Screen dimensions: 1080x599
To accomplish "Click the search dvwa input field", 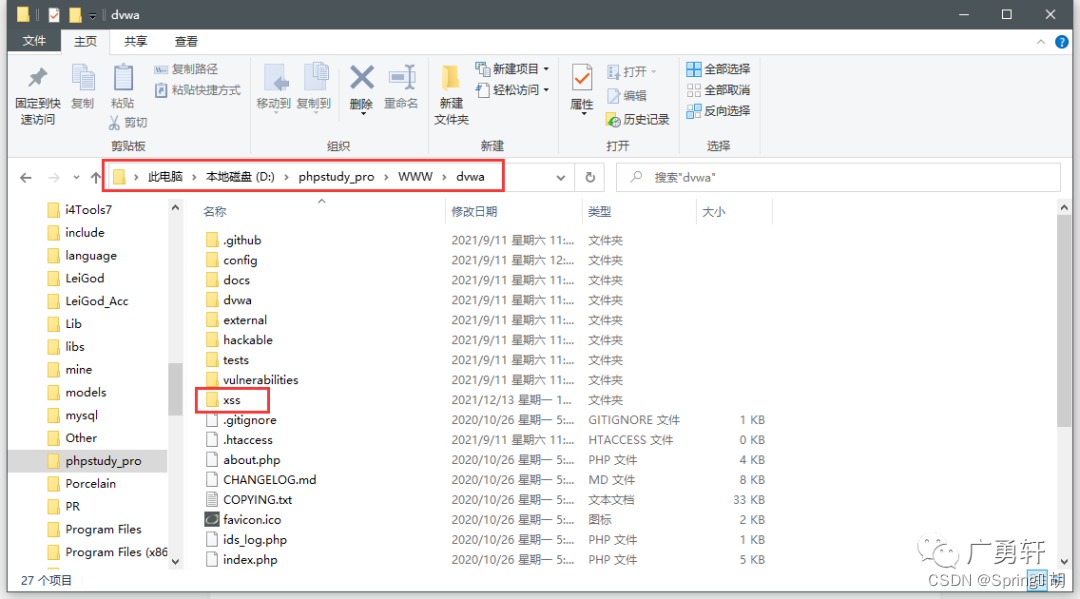I will coord(838,178).
